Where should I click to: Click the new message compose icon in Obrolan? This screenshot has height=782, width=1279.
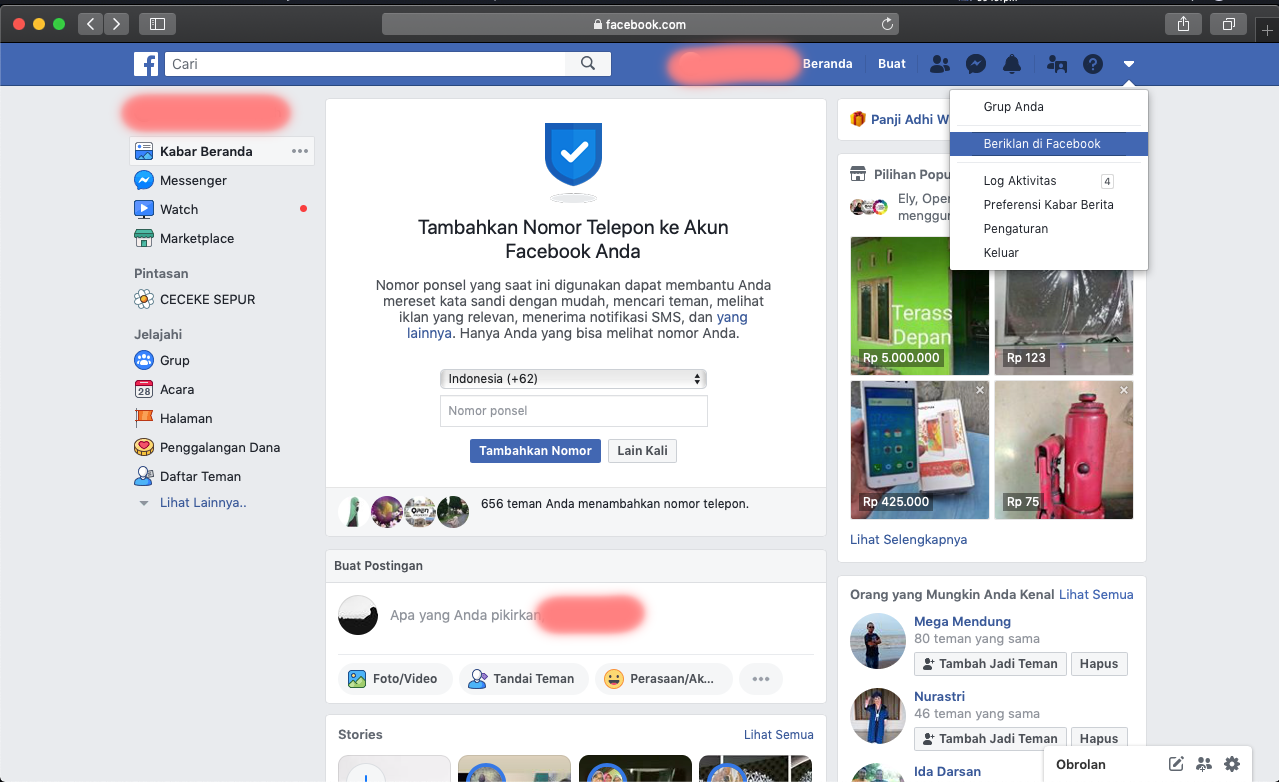(x=1176, y=764)
